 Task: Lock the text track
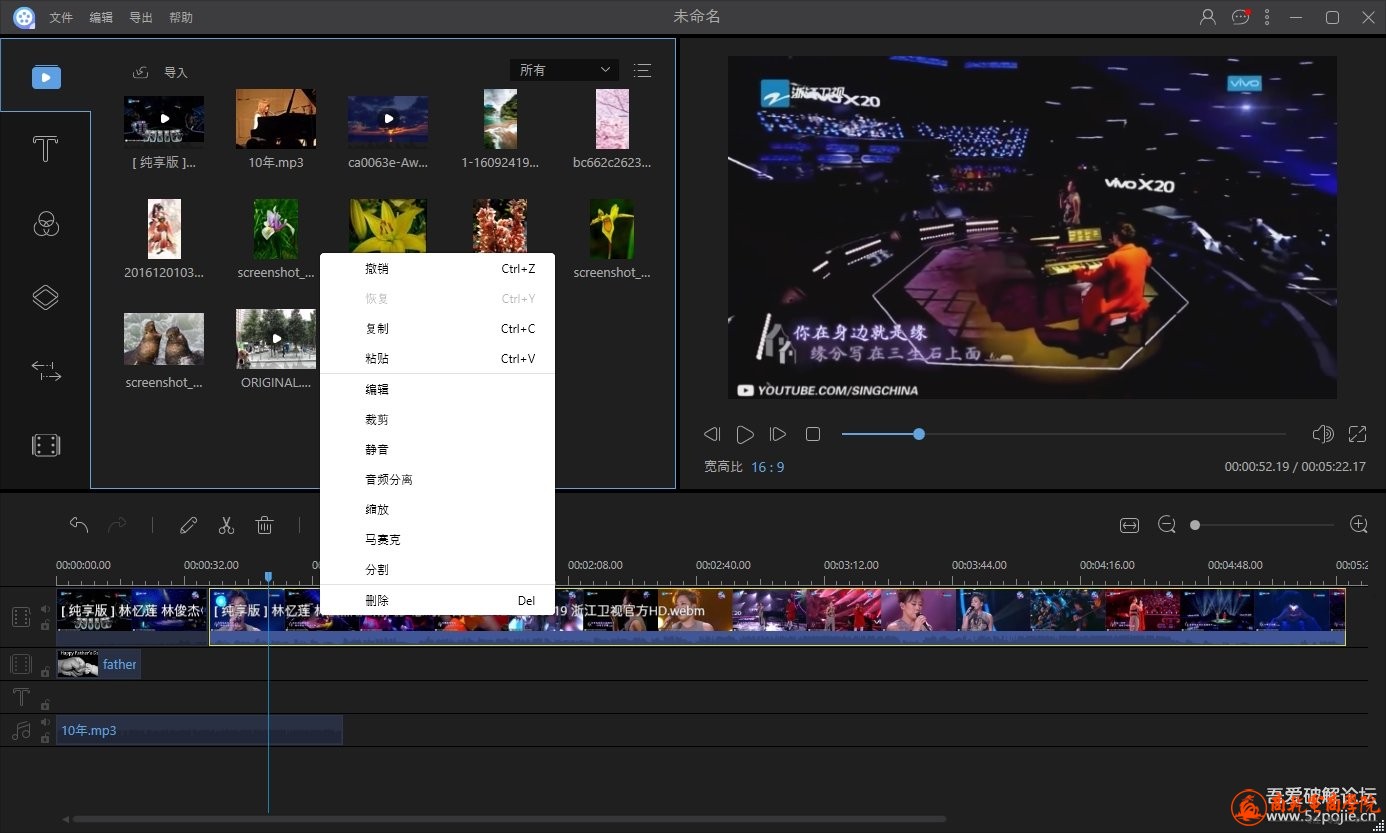pyautogui.click(x=45, y=705)
